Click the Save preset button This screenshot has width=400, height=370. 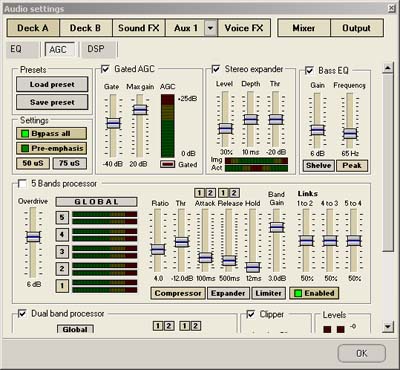[52, 102]
